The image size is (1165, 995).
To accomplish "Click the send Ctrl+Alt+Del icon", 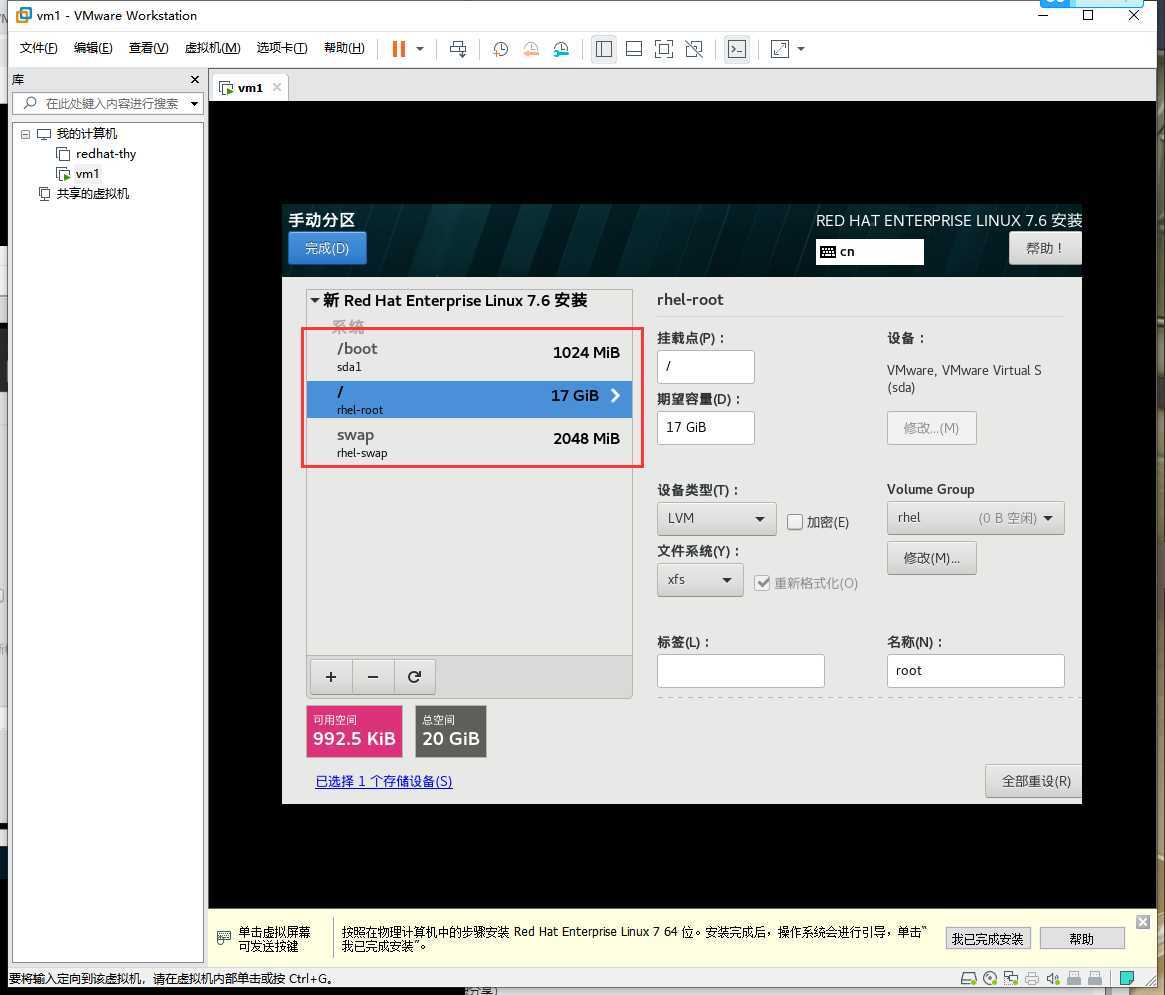I will (458, 49).
